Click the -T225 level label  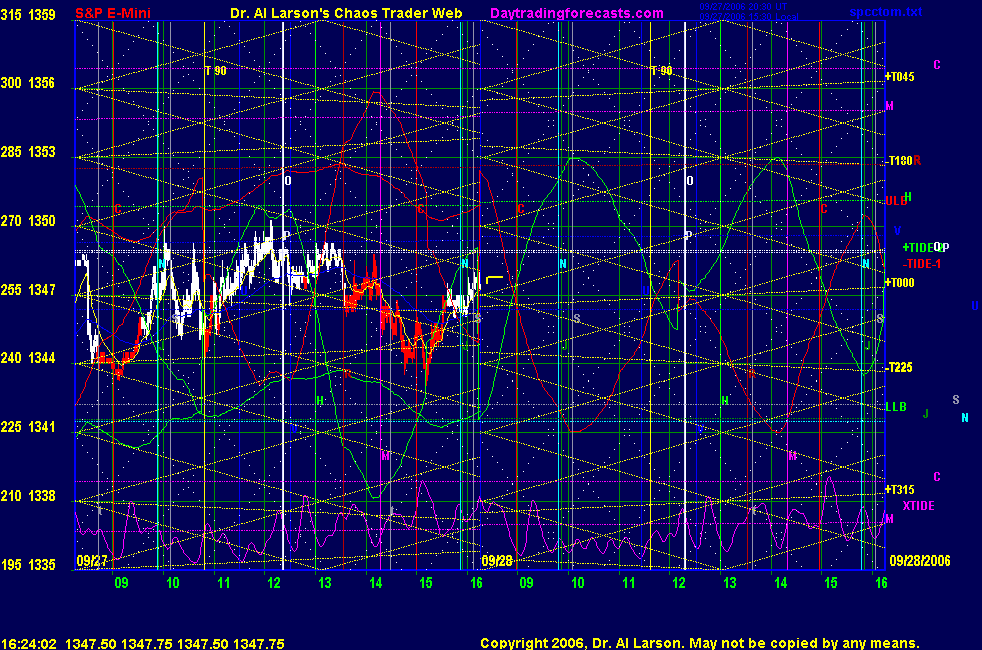pos(899,368)
